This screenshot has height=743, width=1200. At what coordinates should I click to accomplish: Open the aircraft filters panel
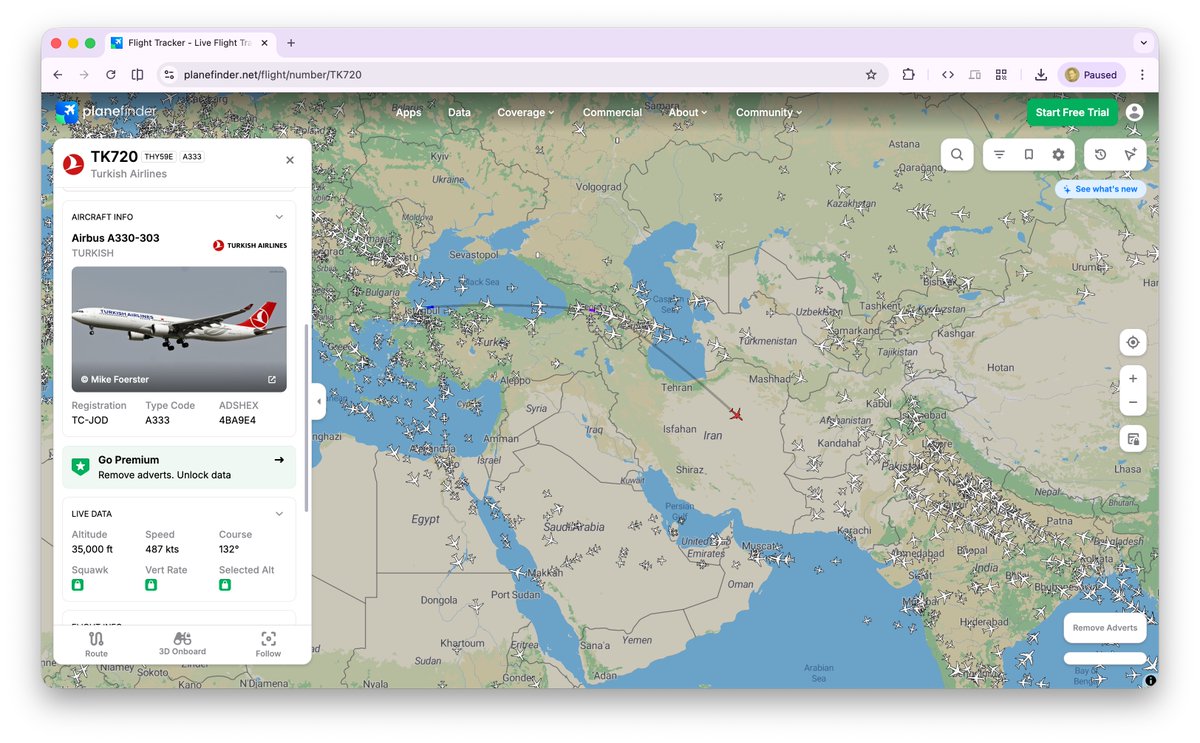point(998,154)
